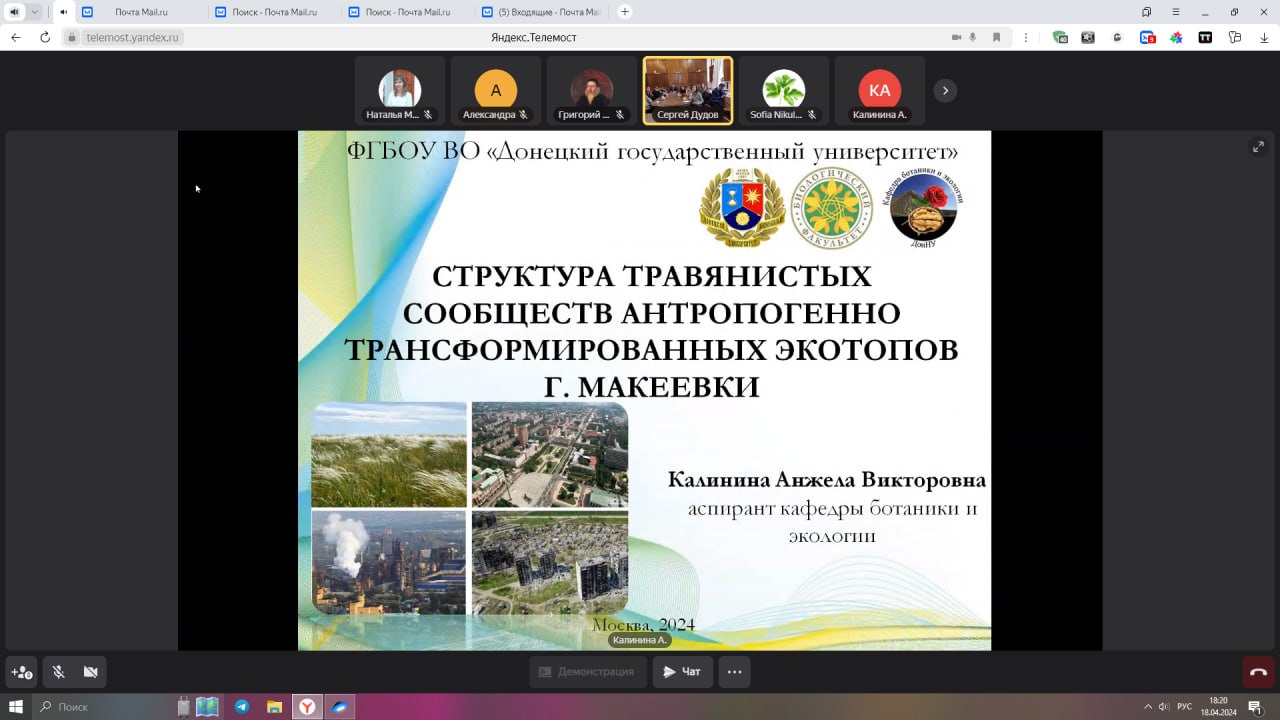This screenshot has width=1280, height=720.
Task: Open the browser hamburger main menu
Action: pos(1175,12)
